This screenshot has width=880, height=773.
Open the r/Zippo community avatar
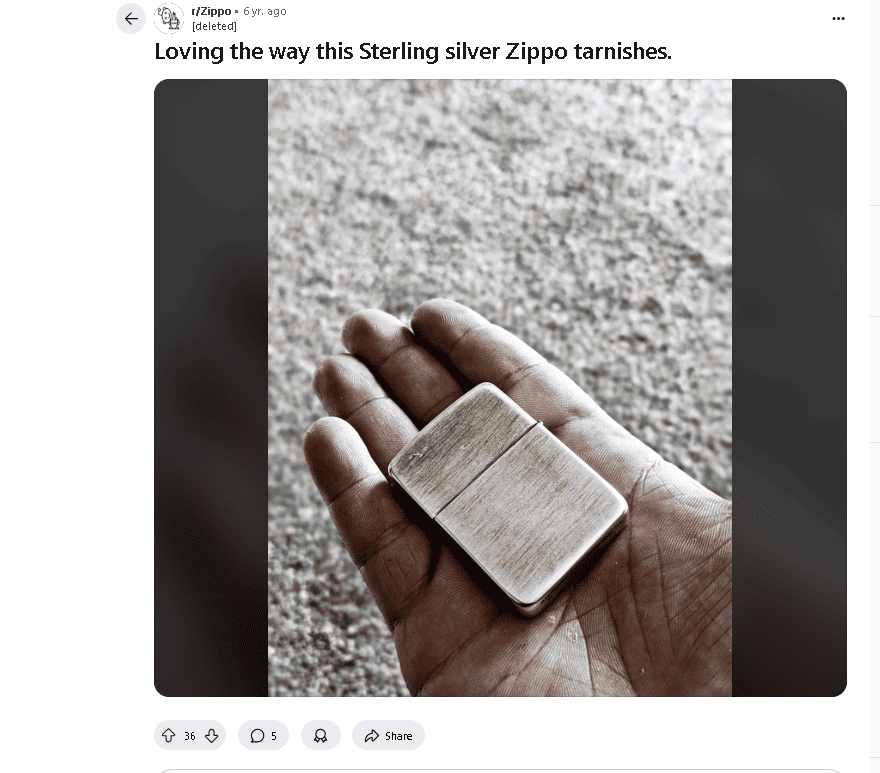169,19
